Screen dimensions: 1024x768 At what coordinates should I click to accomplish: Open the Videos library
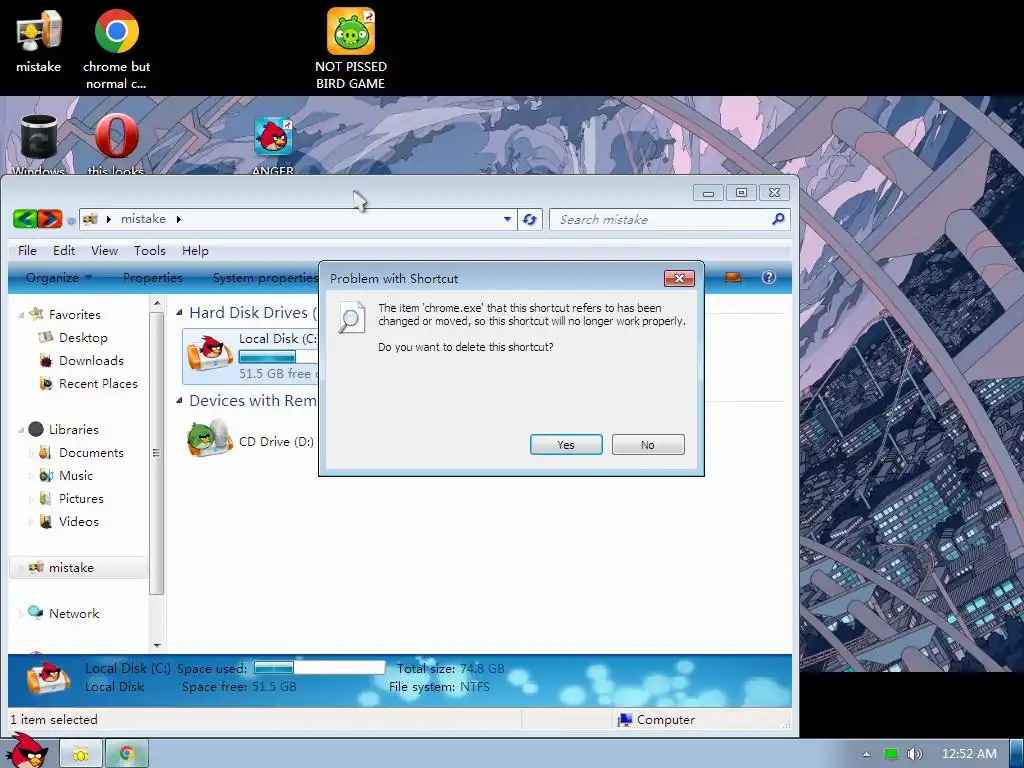(x=78, y=522)
